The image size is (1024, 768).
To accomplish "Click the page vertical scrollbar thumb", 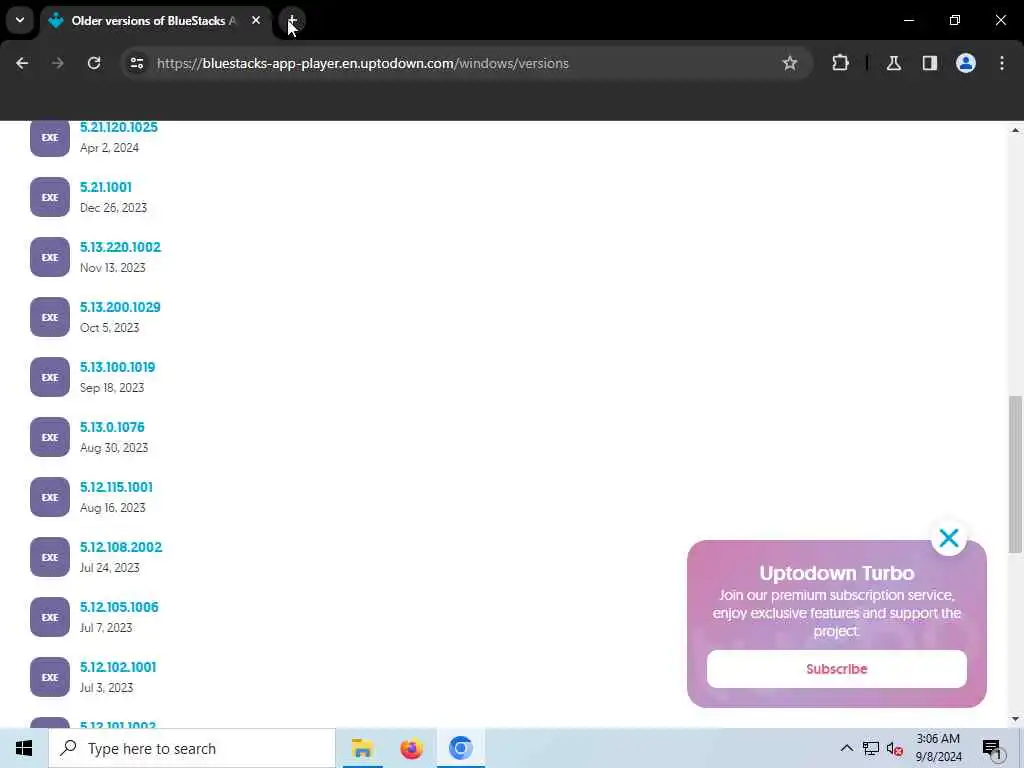I will tap(1015, 474).
